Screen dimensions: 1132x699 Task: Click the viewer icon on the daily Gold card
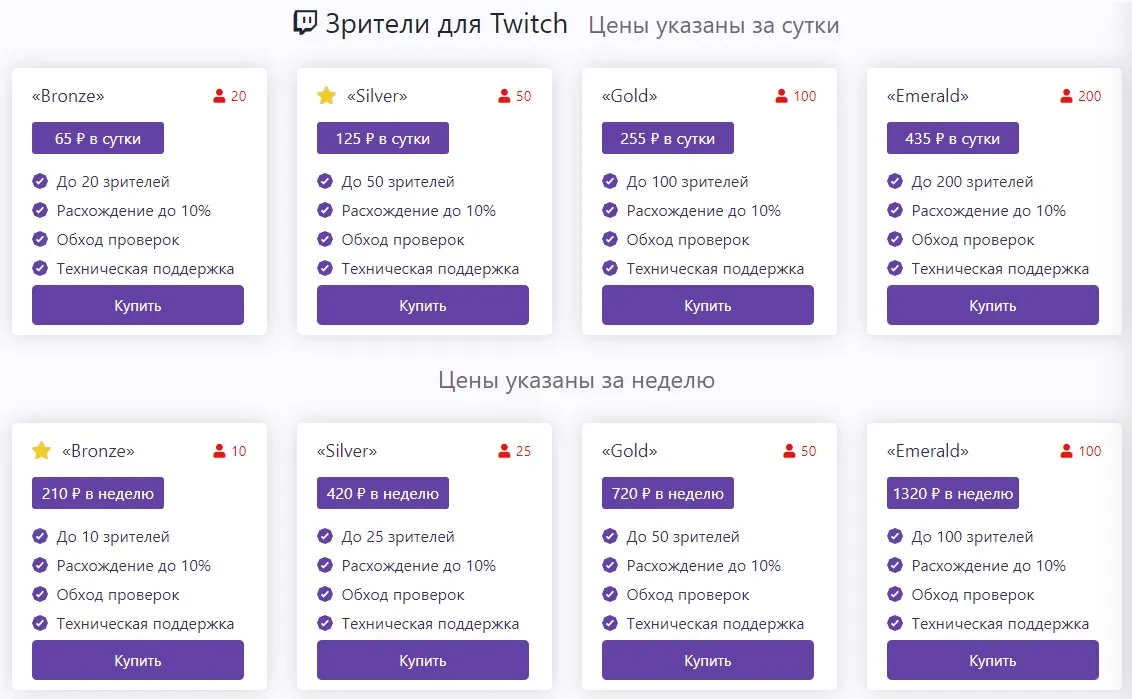coord(782,97)
